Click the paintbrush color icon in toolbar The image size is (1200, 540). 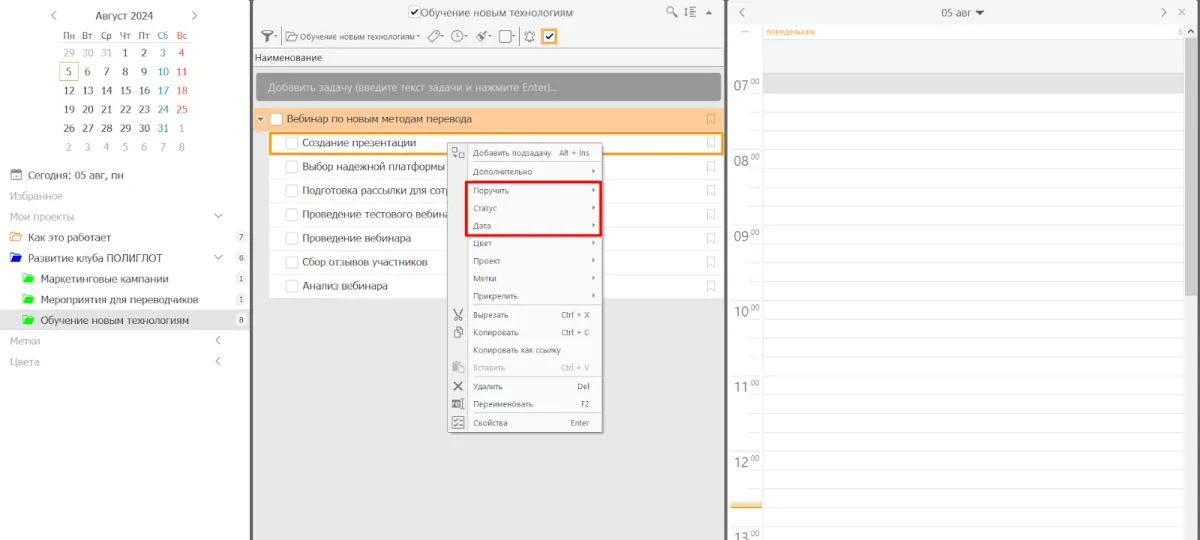[x=482, y=36]
